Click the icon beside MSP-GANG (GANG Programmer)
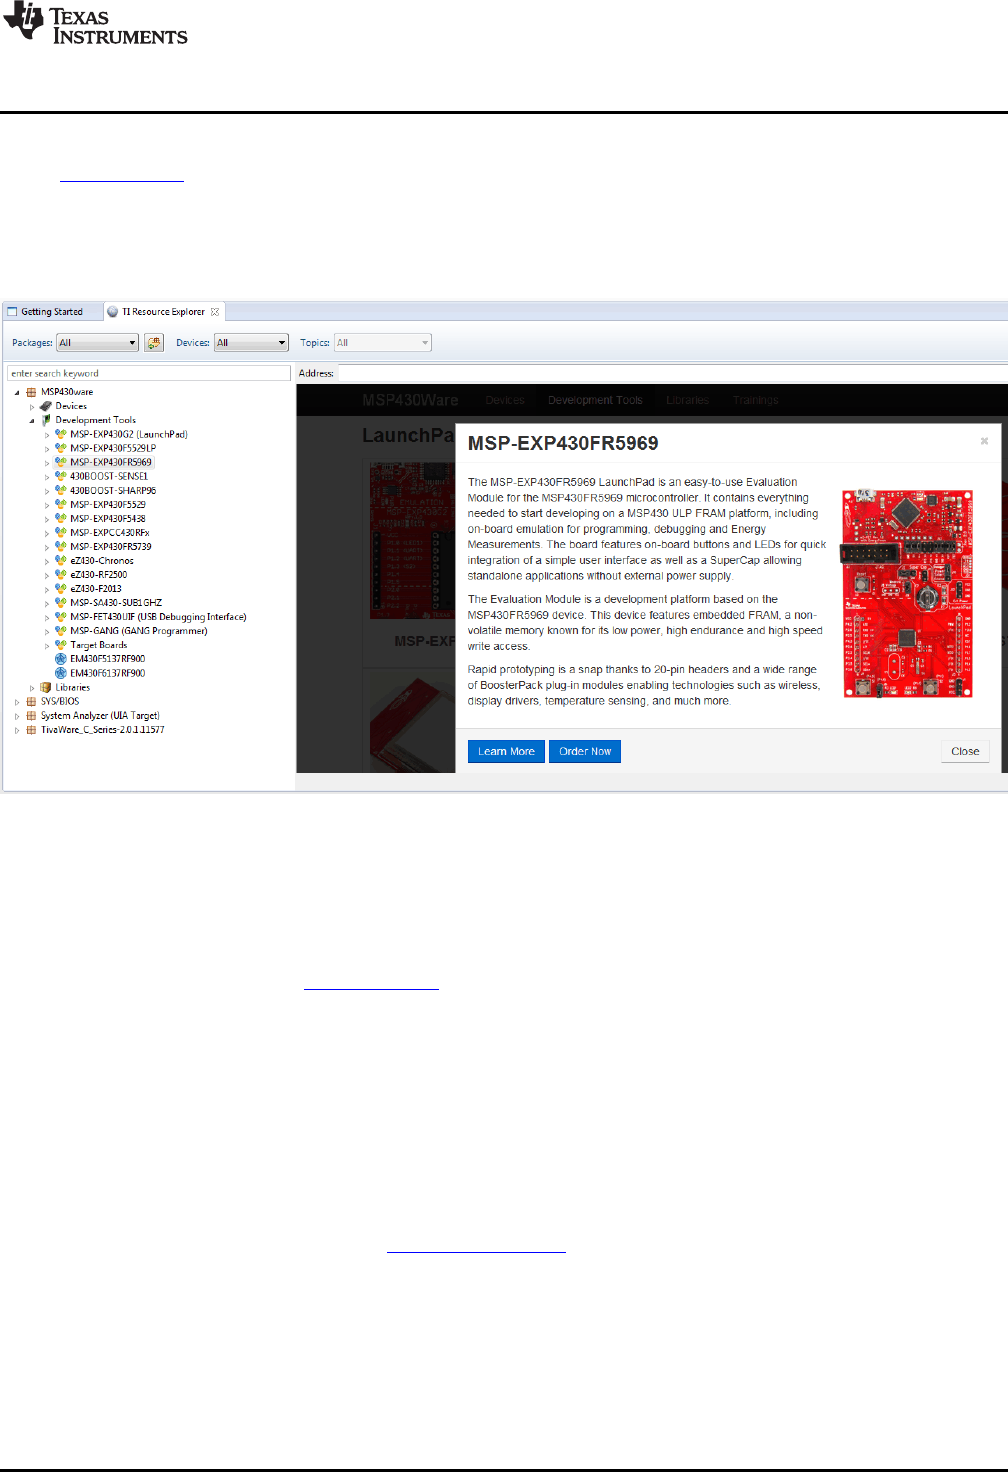Image resolution: width=1008 pixels, height=1472 pixels. [61, 630]
